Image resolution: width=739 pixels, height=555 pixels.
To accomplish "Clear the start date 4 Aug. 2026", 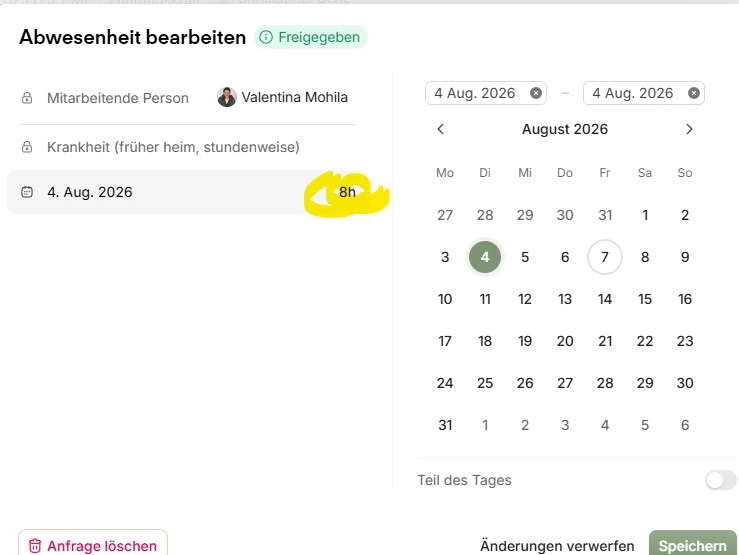I will [535, 93].
